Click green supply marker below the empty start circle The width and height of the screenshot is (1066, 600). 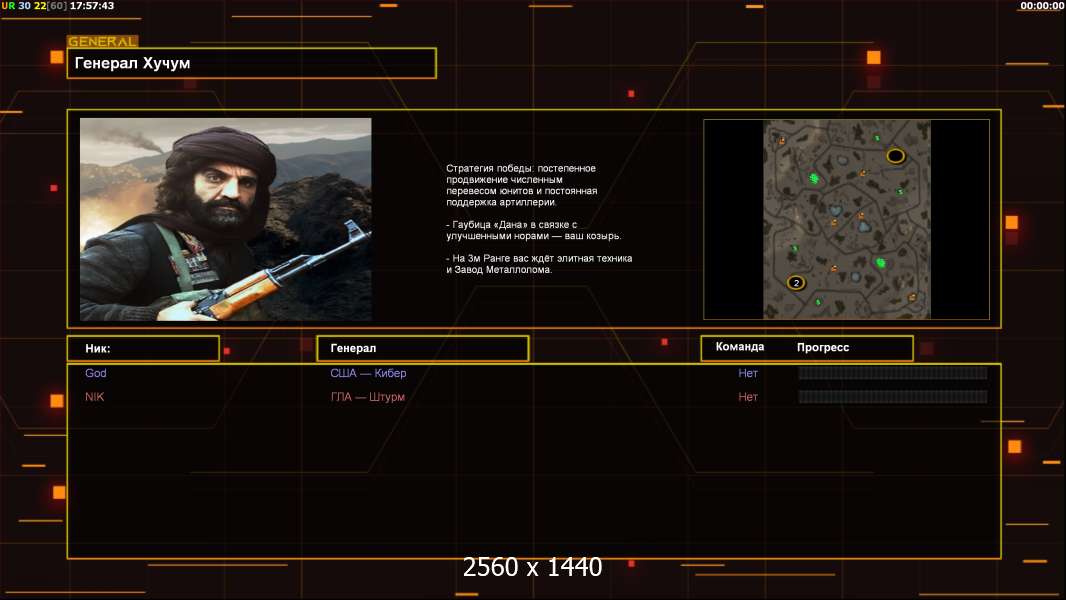point(899,191)
